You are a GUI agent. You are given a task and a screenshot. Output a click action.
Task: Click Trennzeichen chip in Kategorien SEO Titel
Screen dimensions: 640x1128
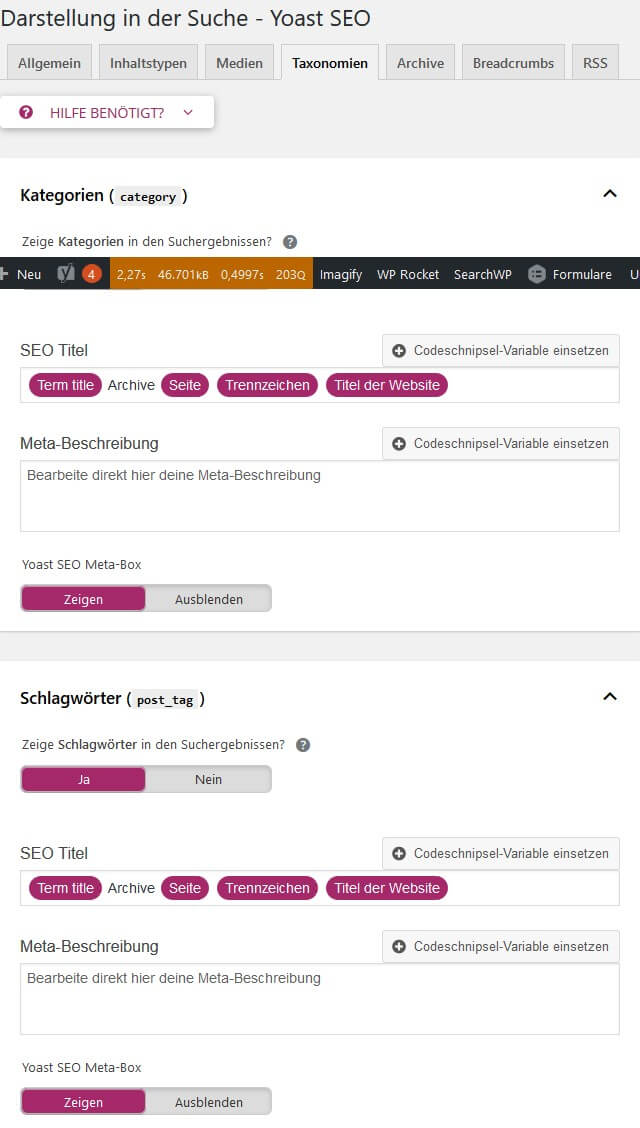pyautogui.click(x=268, y=385)
